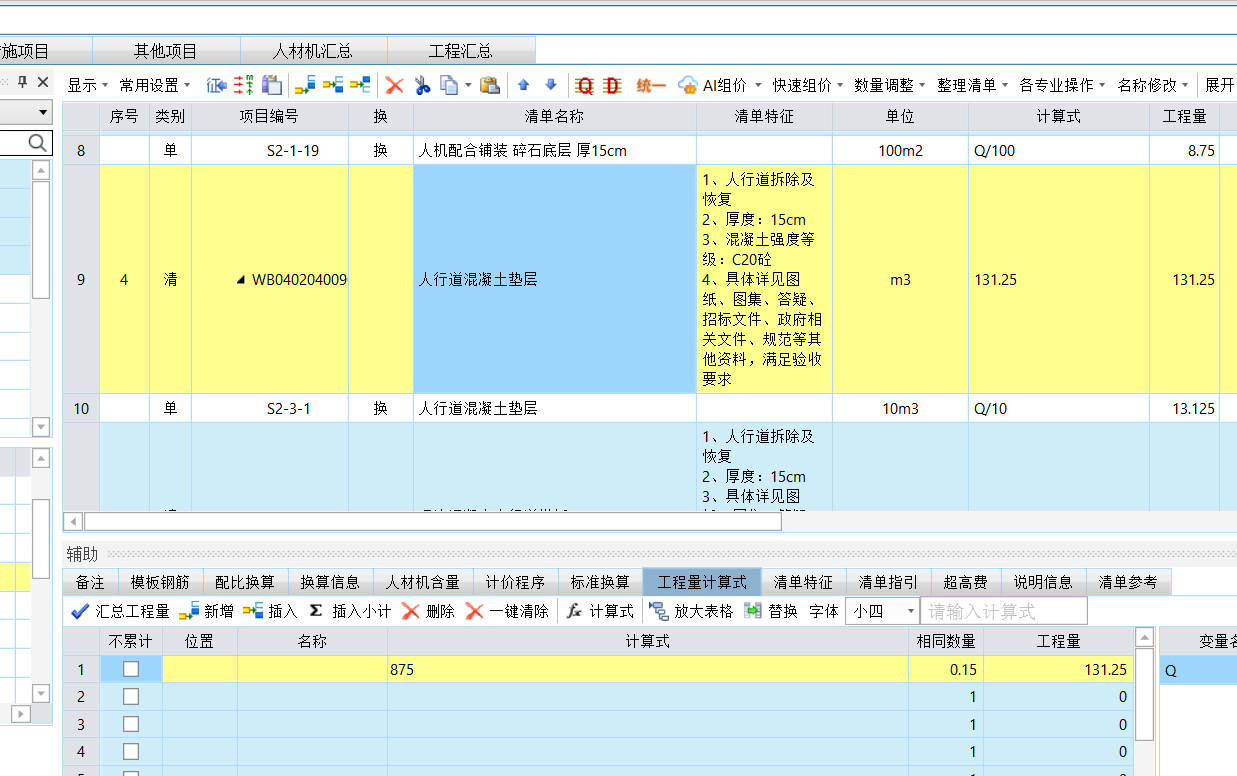Click the blue move-down arrow icon
1237x776 pixels.
(x=550, y=86)
